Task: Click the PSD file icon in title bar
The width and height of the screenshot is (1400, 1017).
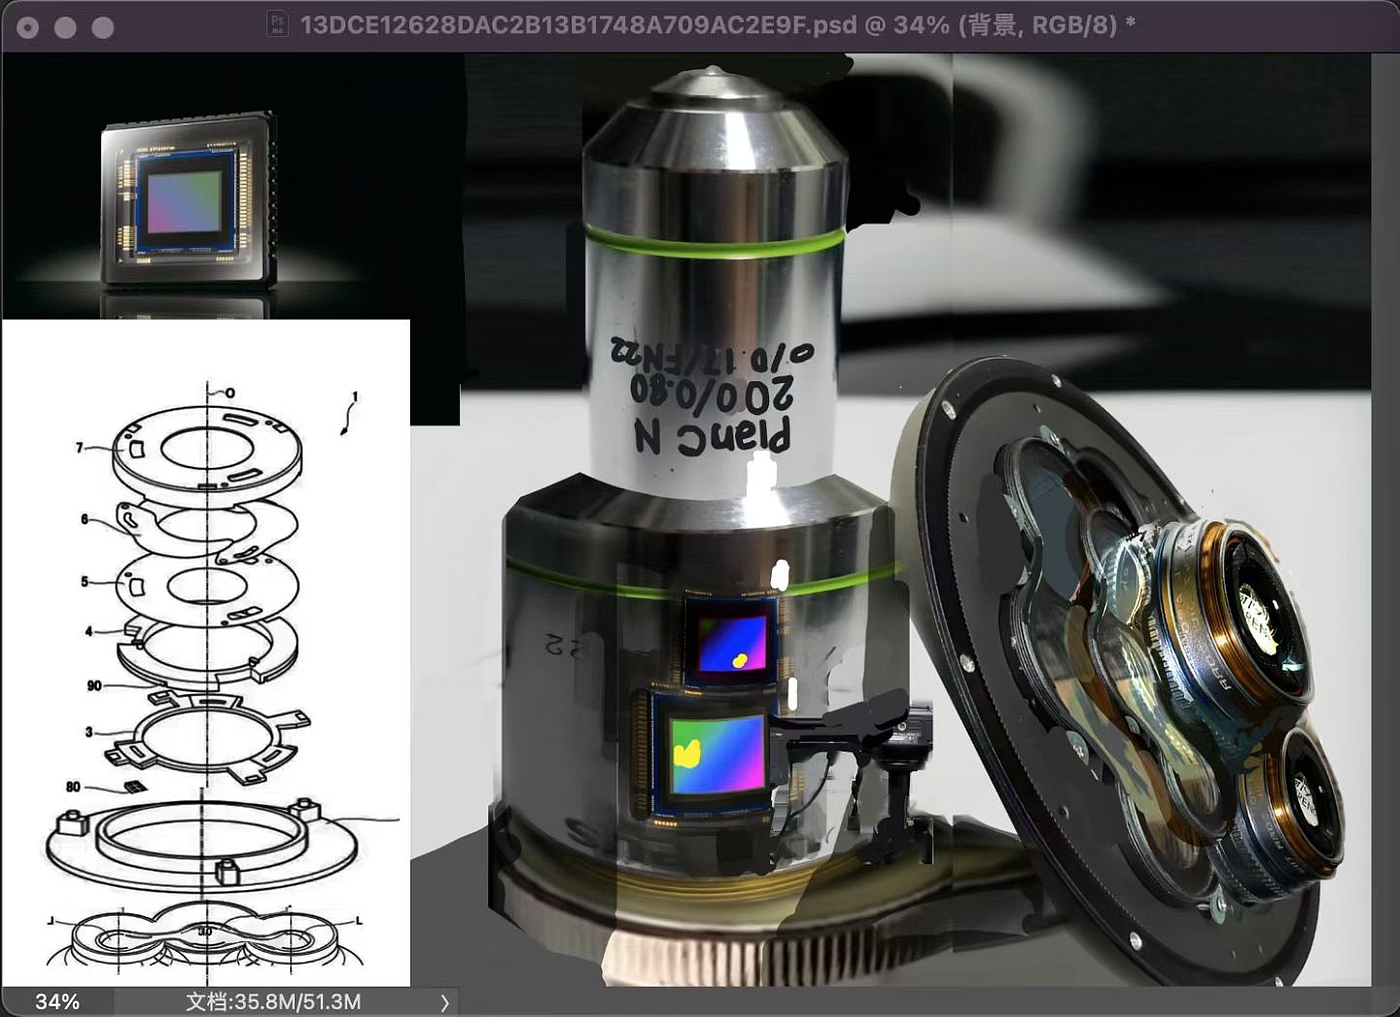Action: 278,25
